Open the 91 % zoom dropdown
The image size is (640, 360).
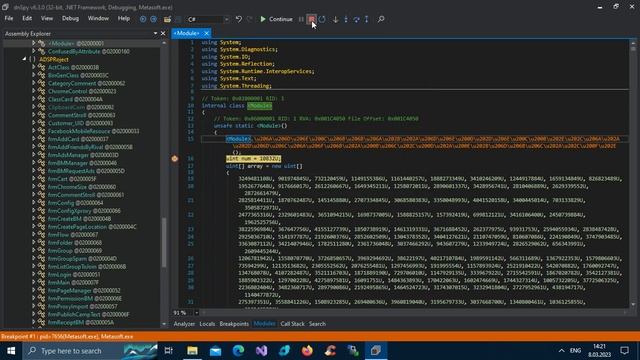[x=196, y=313]
